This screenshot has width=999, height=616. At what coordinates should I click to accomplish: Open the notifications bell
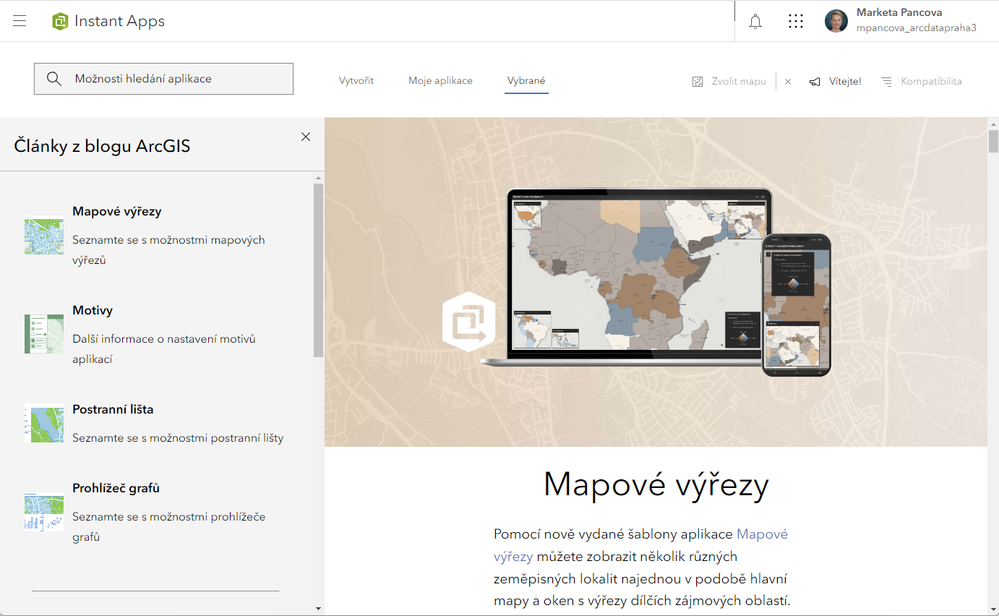(755, 22)
